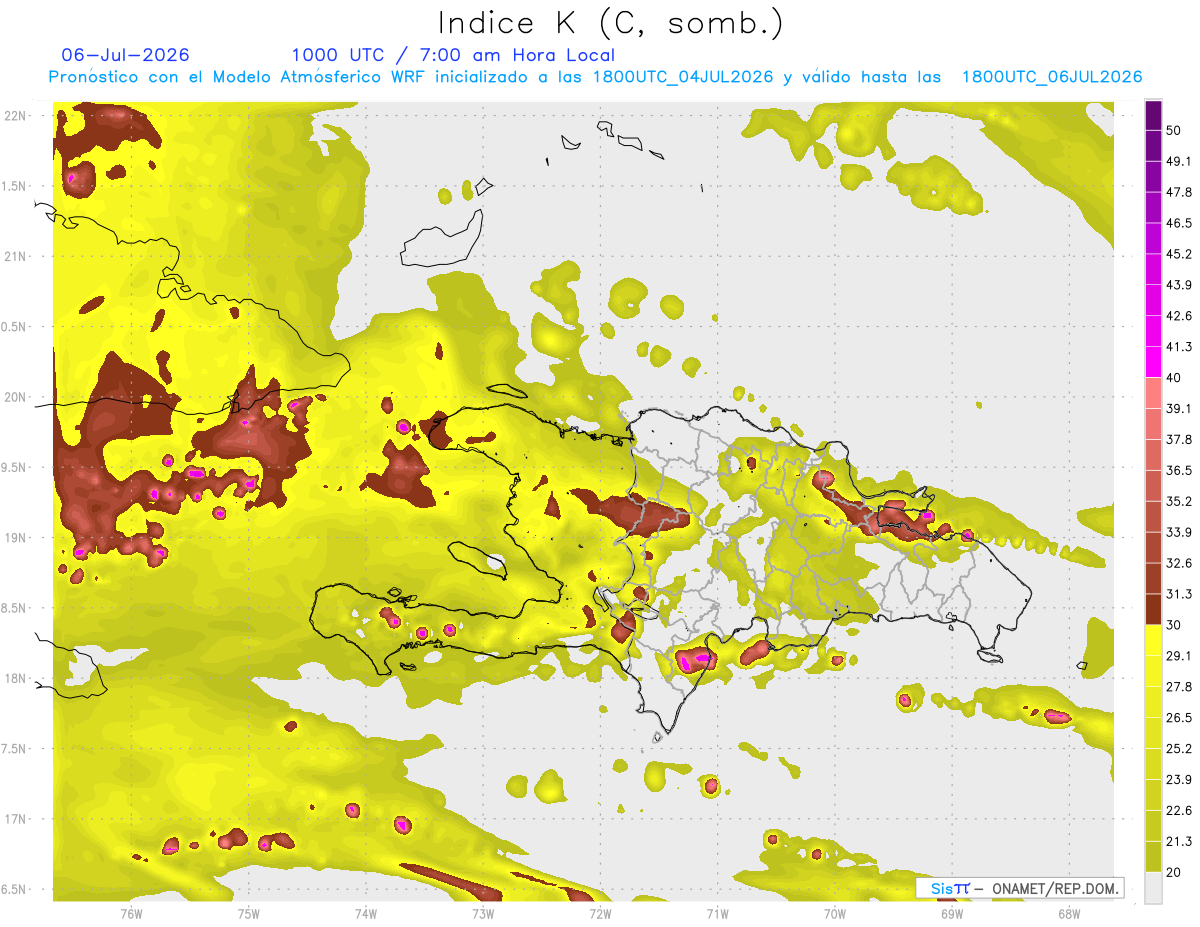This screenshot has height=927, width=1200.
Task: Pick the magenta swatch just above 40
Action: click(1153, 362)
